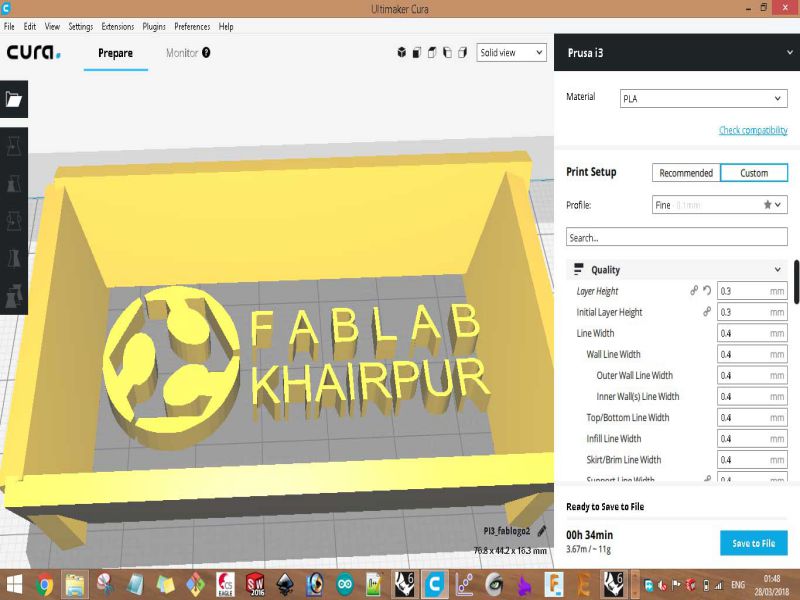Image resolution: width=800 pixels, height=600 pixels.
Task: Click the Skirt/Brim Line Width value field
Action: pos(752,460)
